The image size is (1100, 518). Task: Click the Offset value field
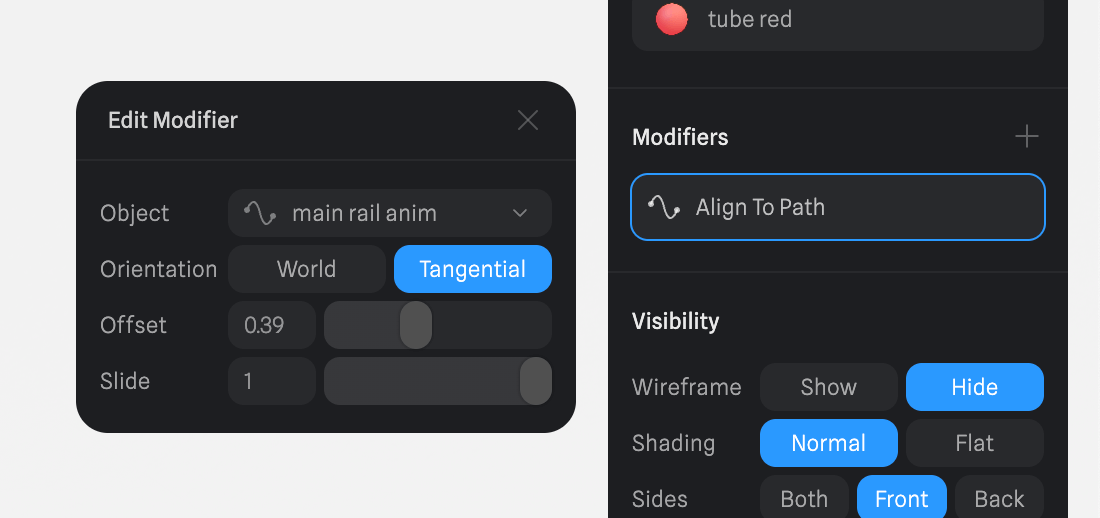point(272,325)
